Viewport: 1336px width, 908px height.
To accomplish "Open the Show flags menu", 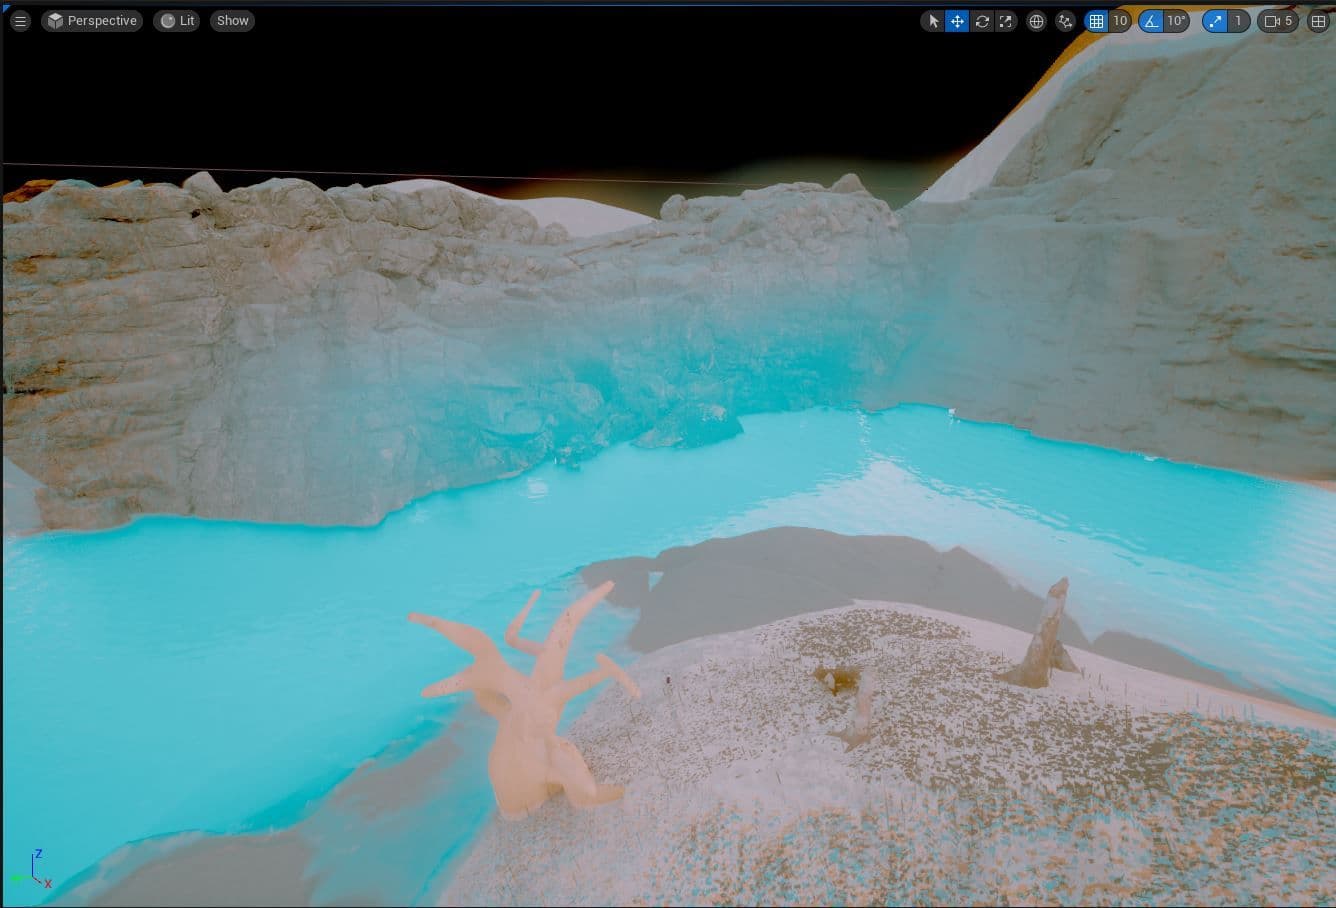I will click(x=232, y=20).
